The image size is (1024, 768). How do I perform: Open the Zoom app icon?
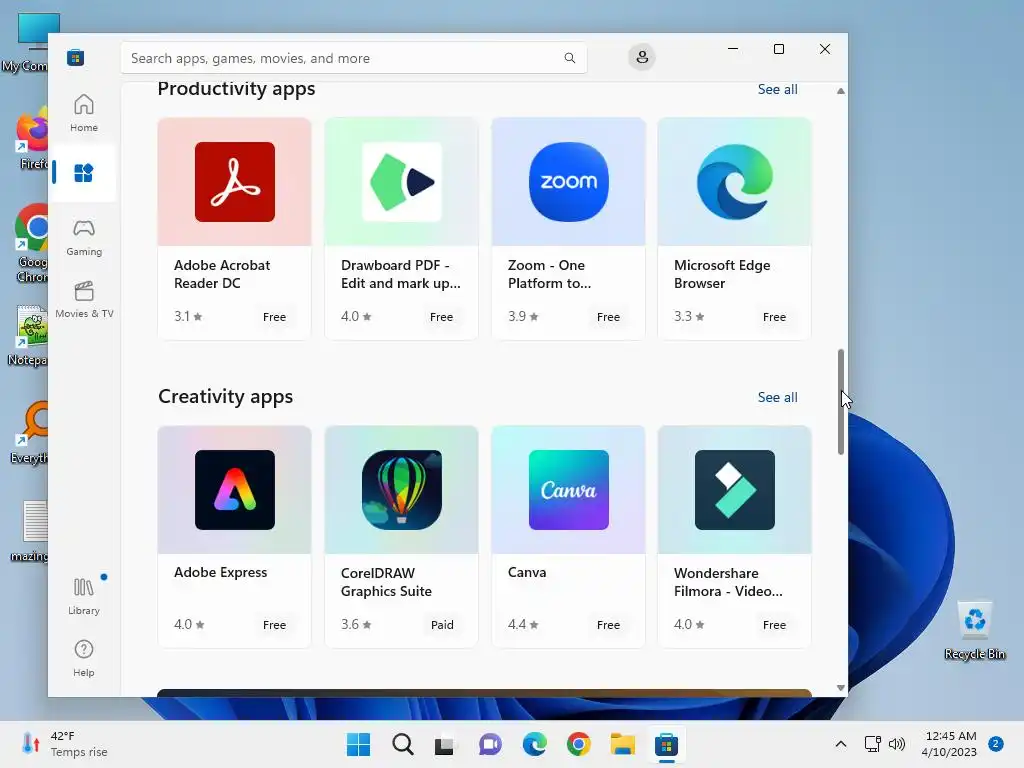(x=568, y=182)
